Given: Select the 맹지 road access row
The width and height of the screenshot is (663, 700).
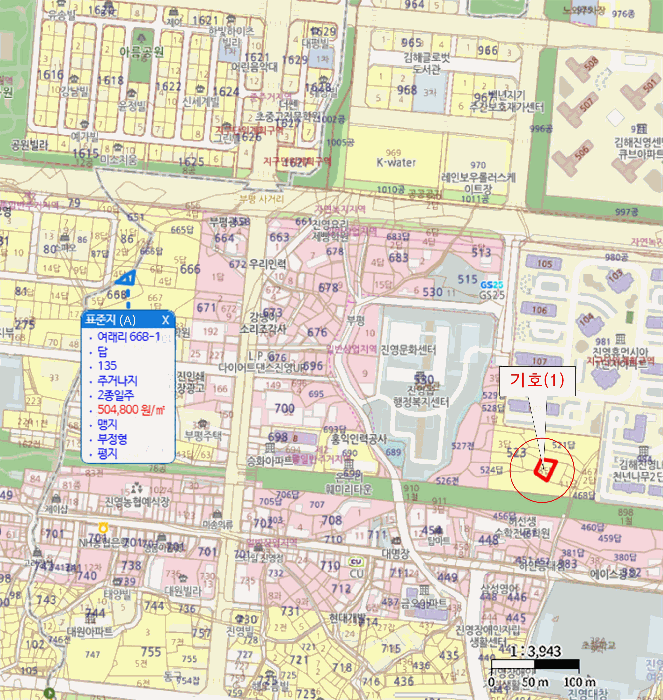Looking at the screenshot, I should point(107,424).
